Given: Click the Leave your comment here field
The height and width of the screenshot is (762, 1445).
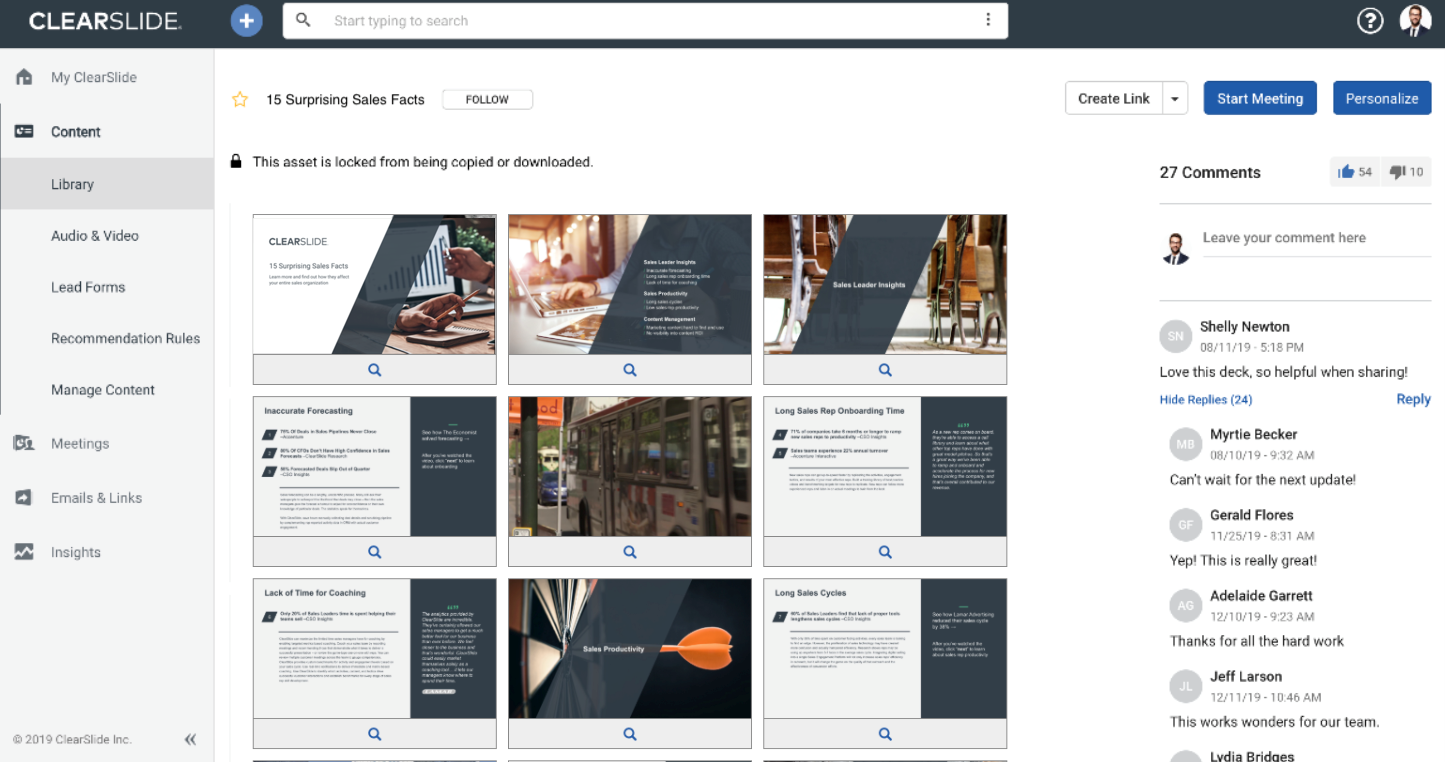Looking at the screenshot, I should [1300, 238].
